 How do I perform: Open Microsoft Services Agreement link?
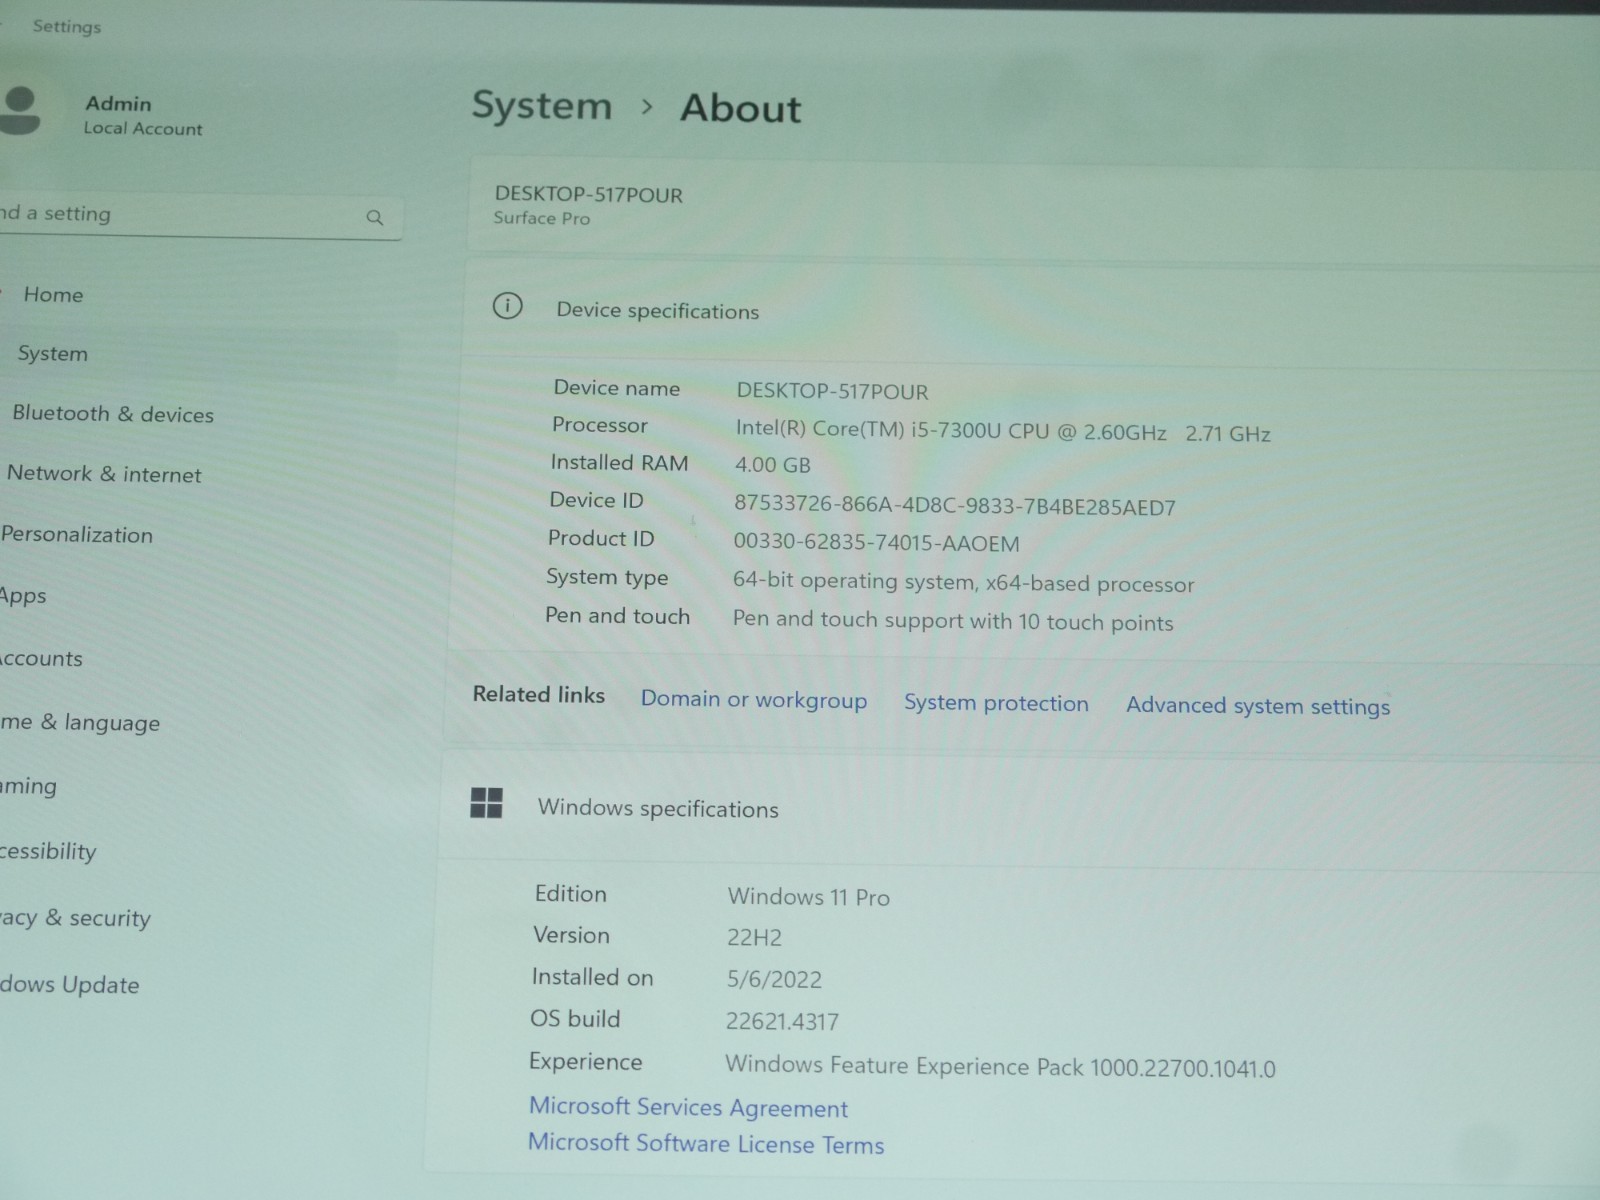pos(688,1107)
